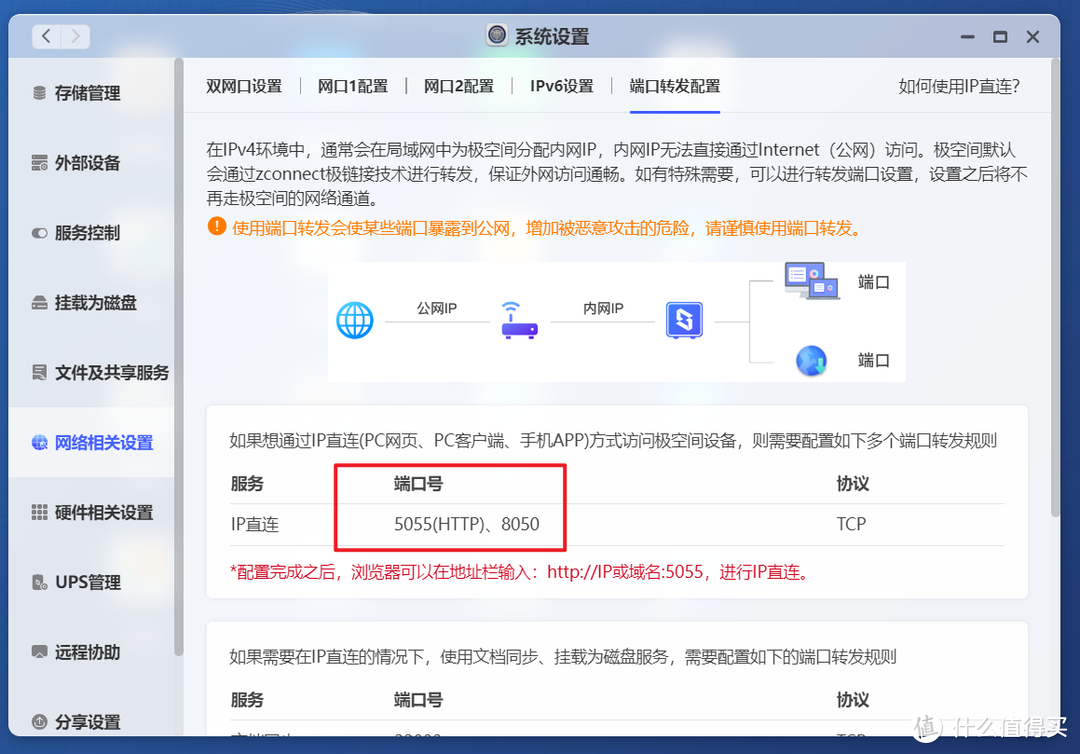Click the back navigation arrow
This screenshot has height=754, width=1080.
[x=46, y=35]
